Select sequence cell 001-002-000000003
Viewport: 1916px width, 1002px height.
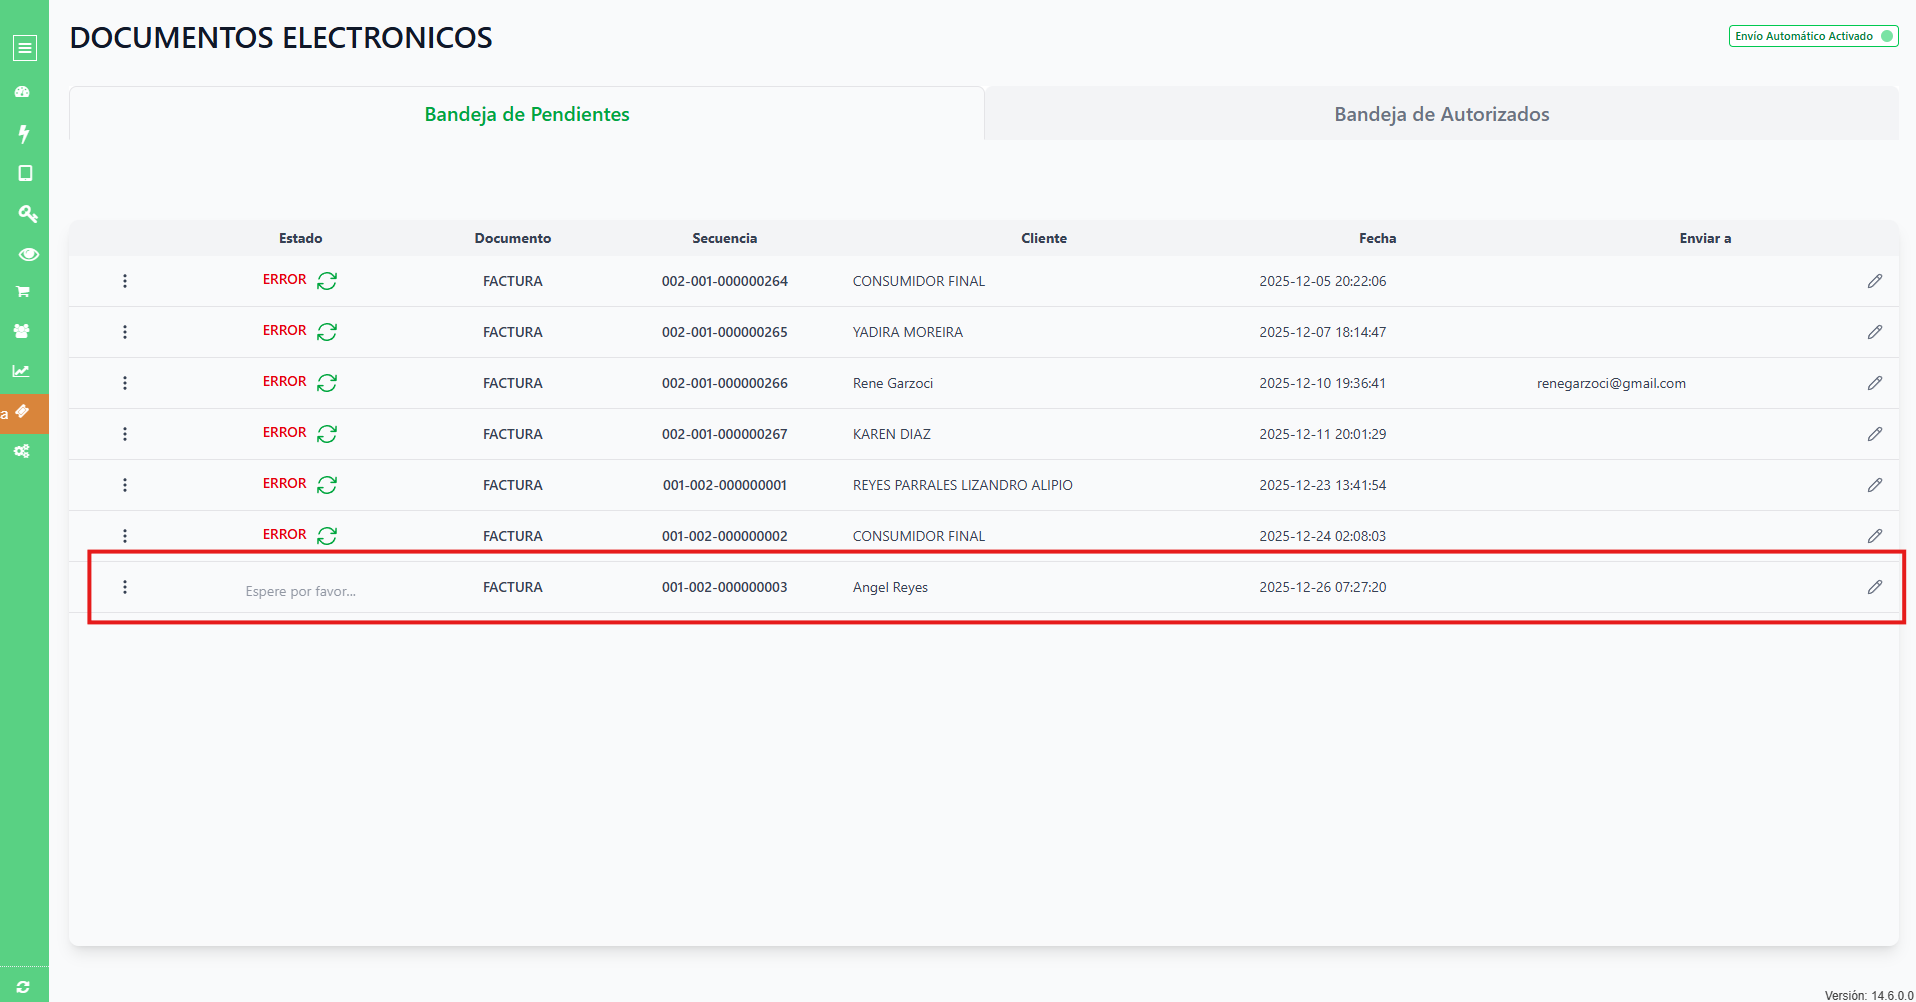[x=725, y=587]
